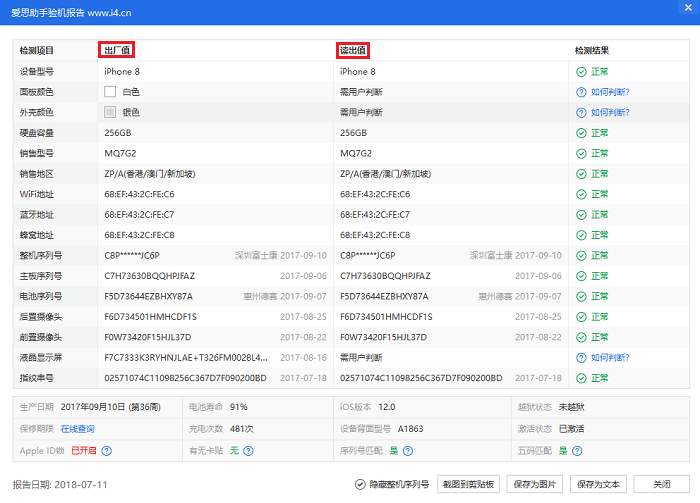Image resolution: width=700 pixels, height=503 pixels.
Task: Click the 检测结果 column header
Action: 592,50
